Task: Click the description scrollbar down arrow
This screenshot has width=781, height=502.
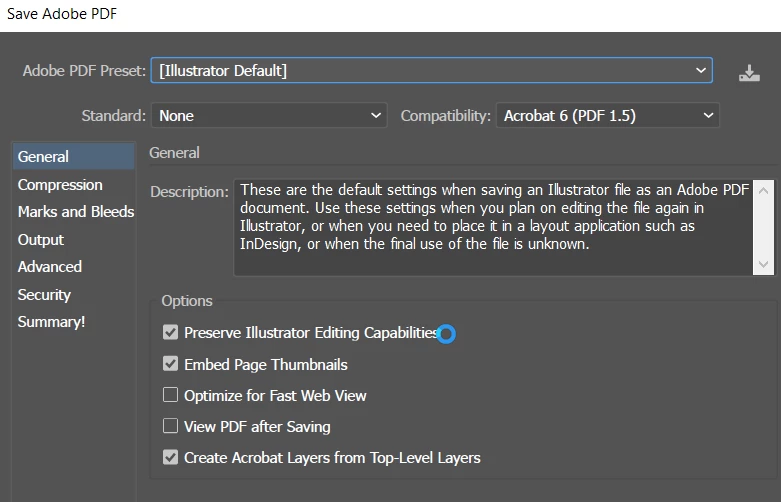Action: [x=764, y=264]
